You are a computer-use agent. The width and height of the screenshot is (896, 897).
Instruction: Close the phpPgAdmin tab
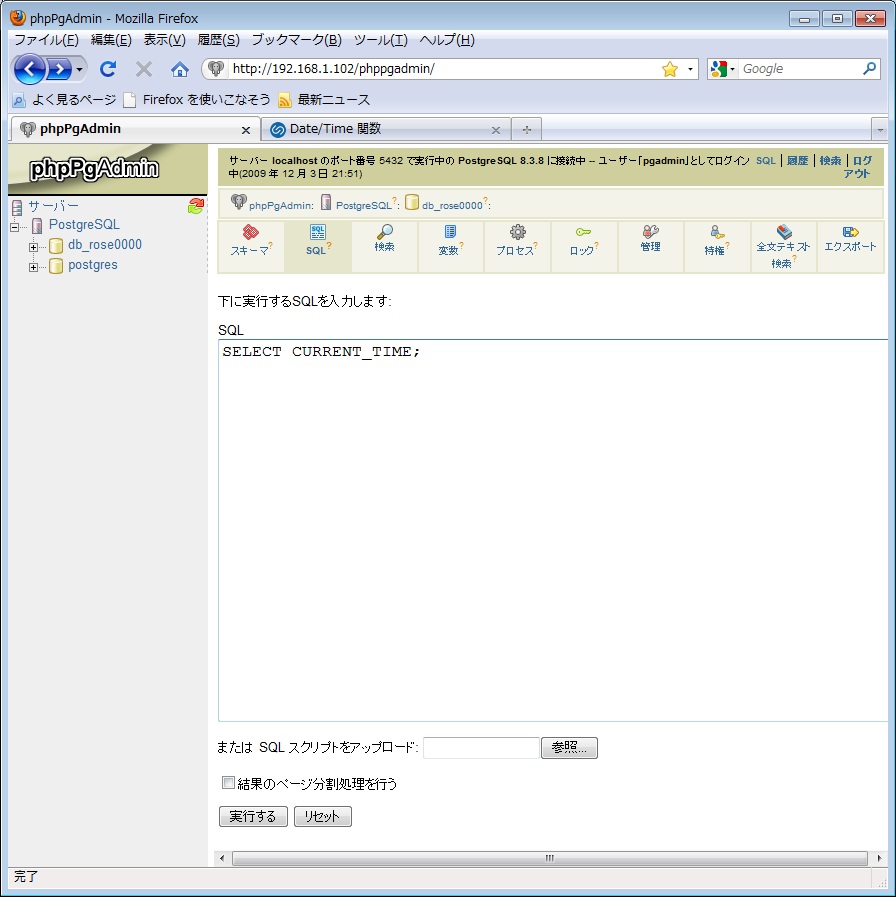click(246, 130)
